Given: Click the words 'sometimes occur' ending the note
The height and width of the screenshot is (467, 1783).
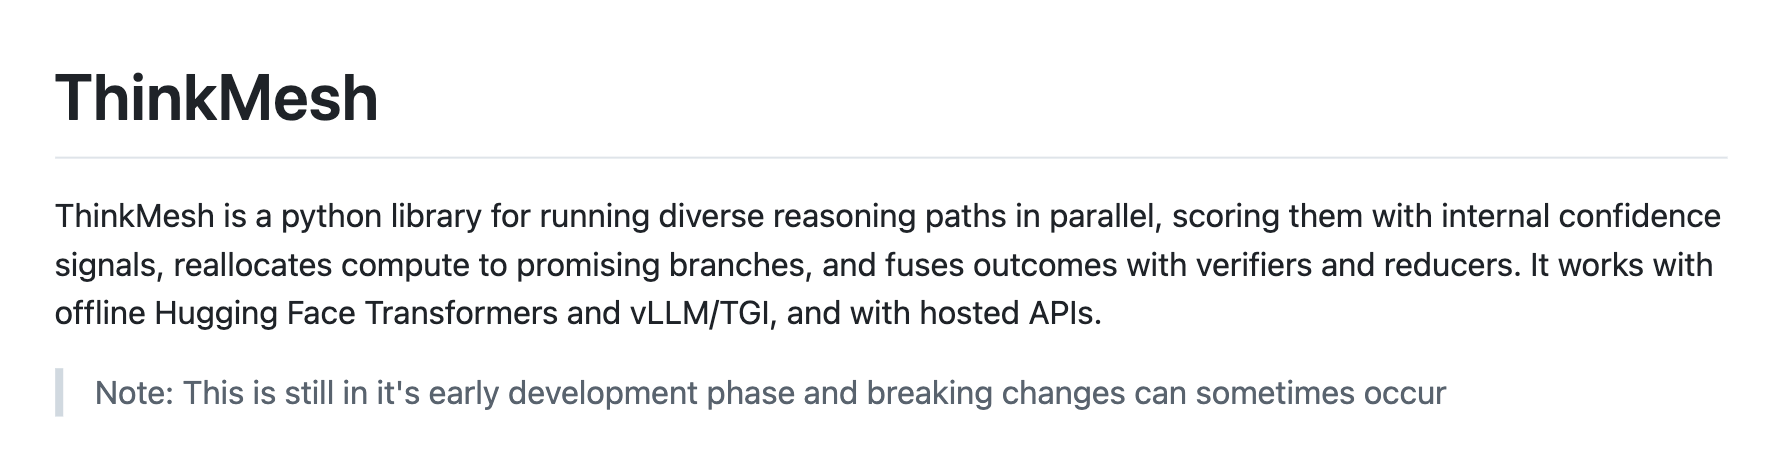Looking at the screenshot, I should (1320, 393).
